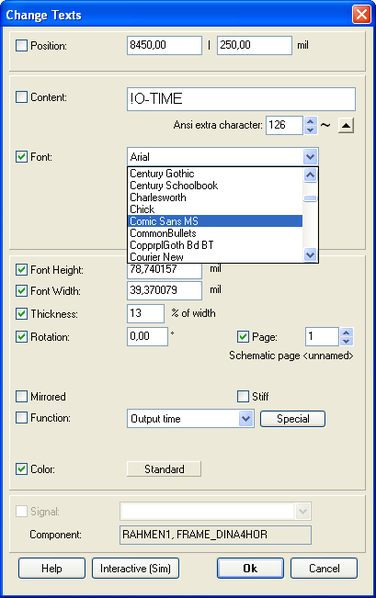Click the Help button
The height and width of the screenshot is (598, 376).
(x=52, y=568)
